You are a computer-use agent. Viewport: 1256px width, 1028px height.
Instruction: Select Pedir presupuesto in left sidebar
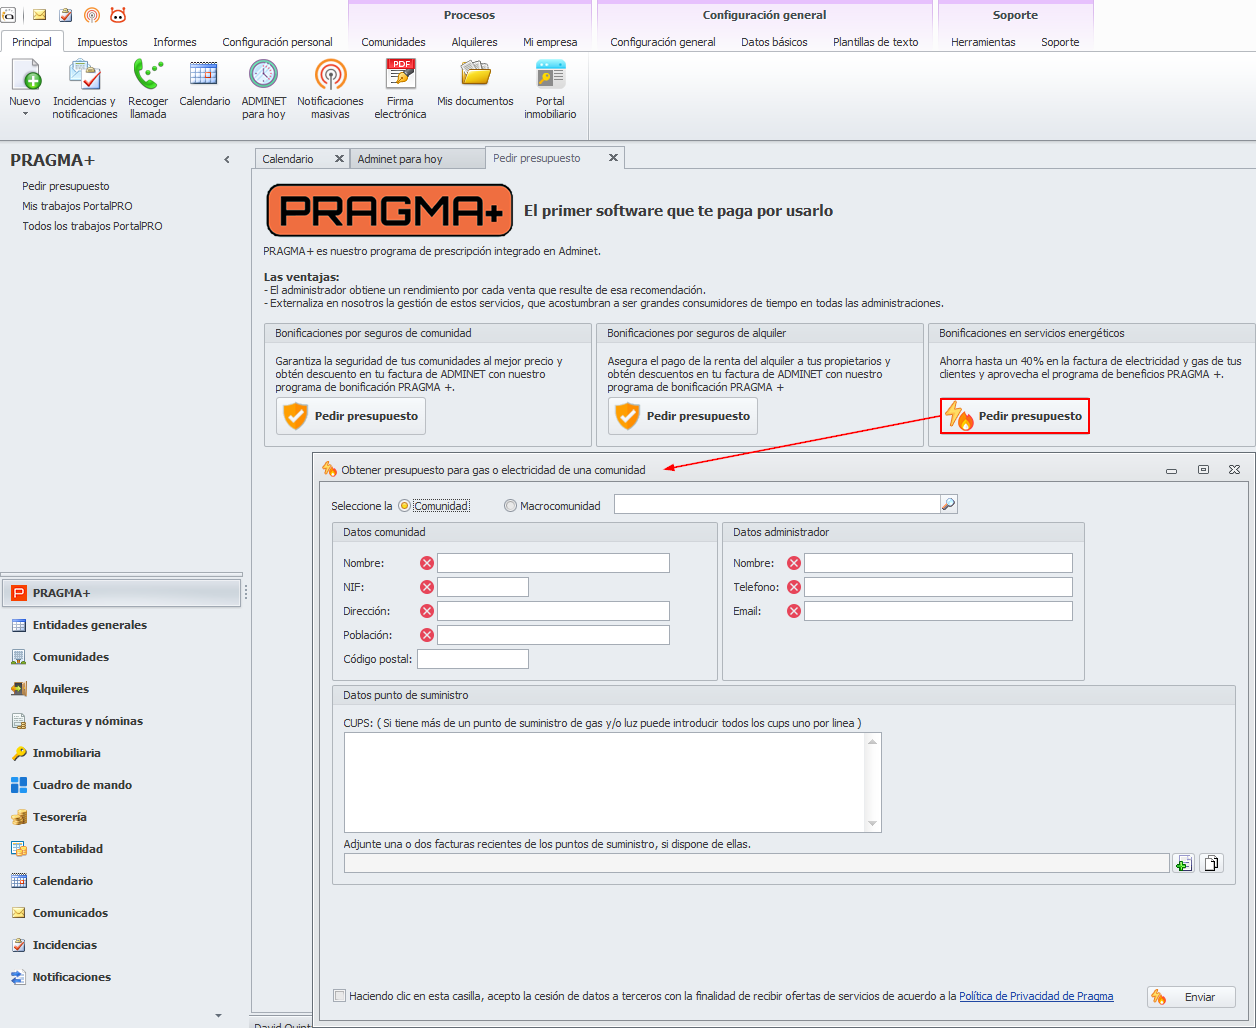pos(66,186)
